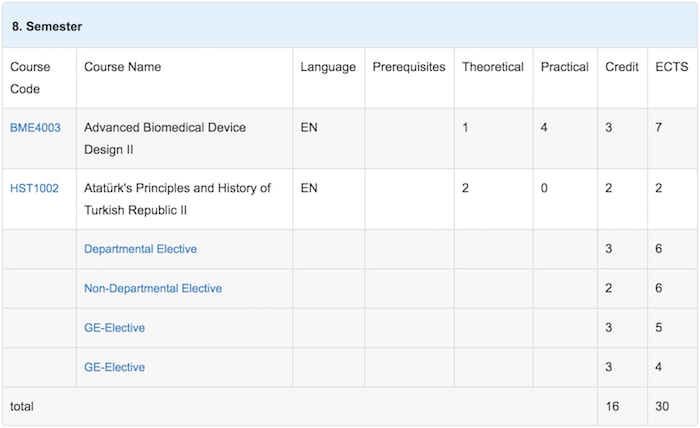Select the Atatürk's Principles and History cell

pyautogui.click(x=184, y=199)
